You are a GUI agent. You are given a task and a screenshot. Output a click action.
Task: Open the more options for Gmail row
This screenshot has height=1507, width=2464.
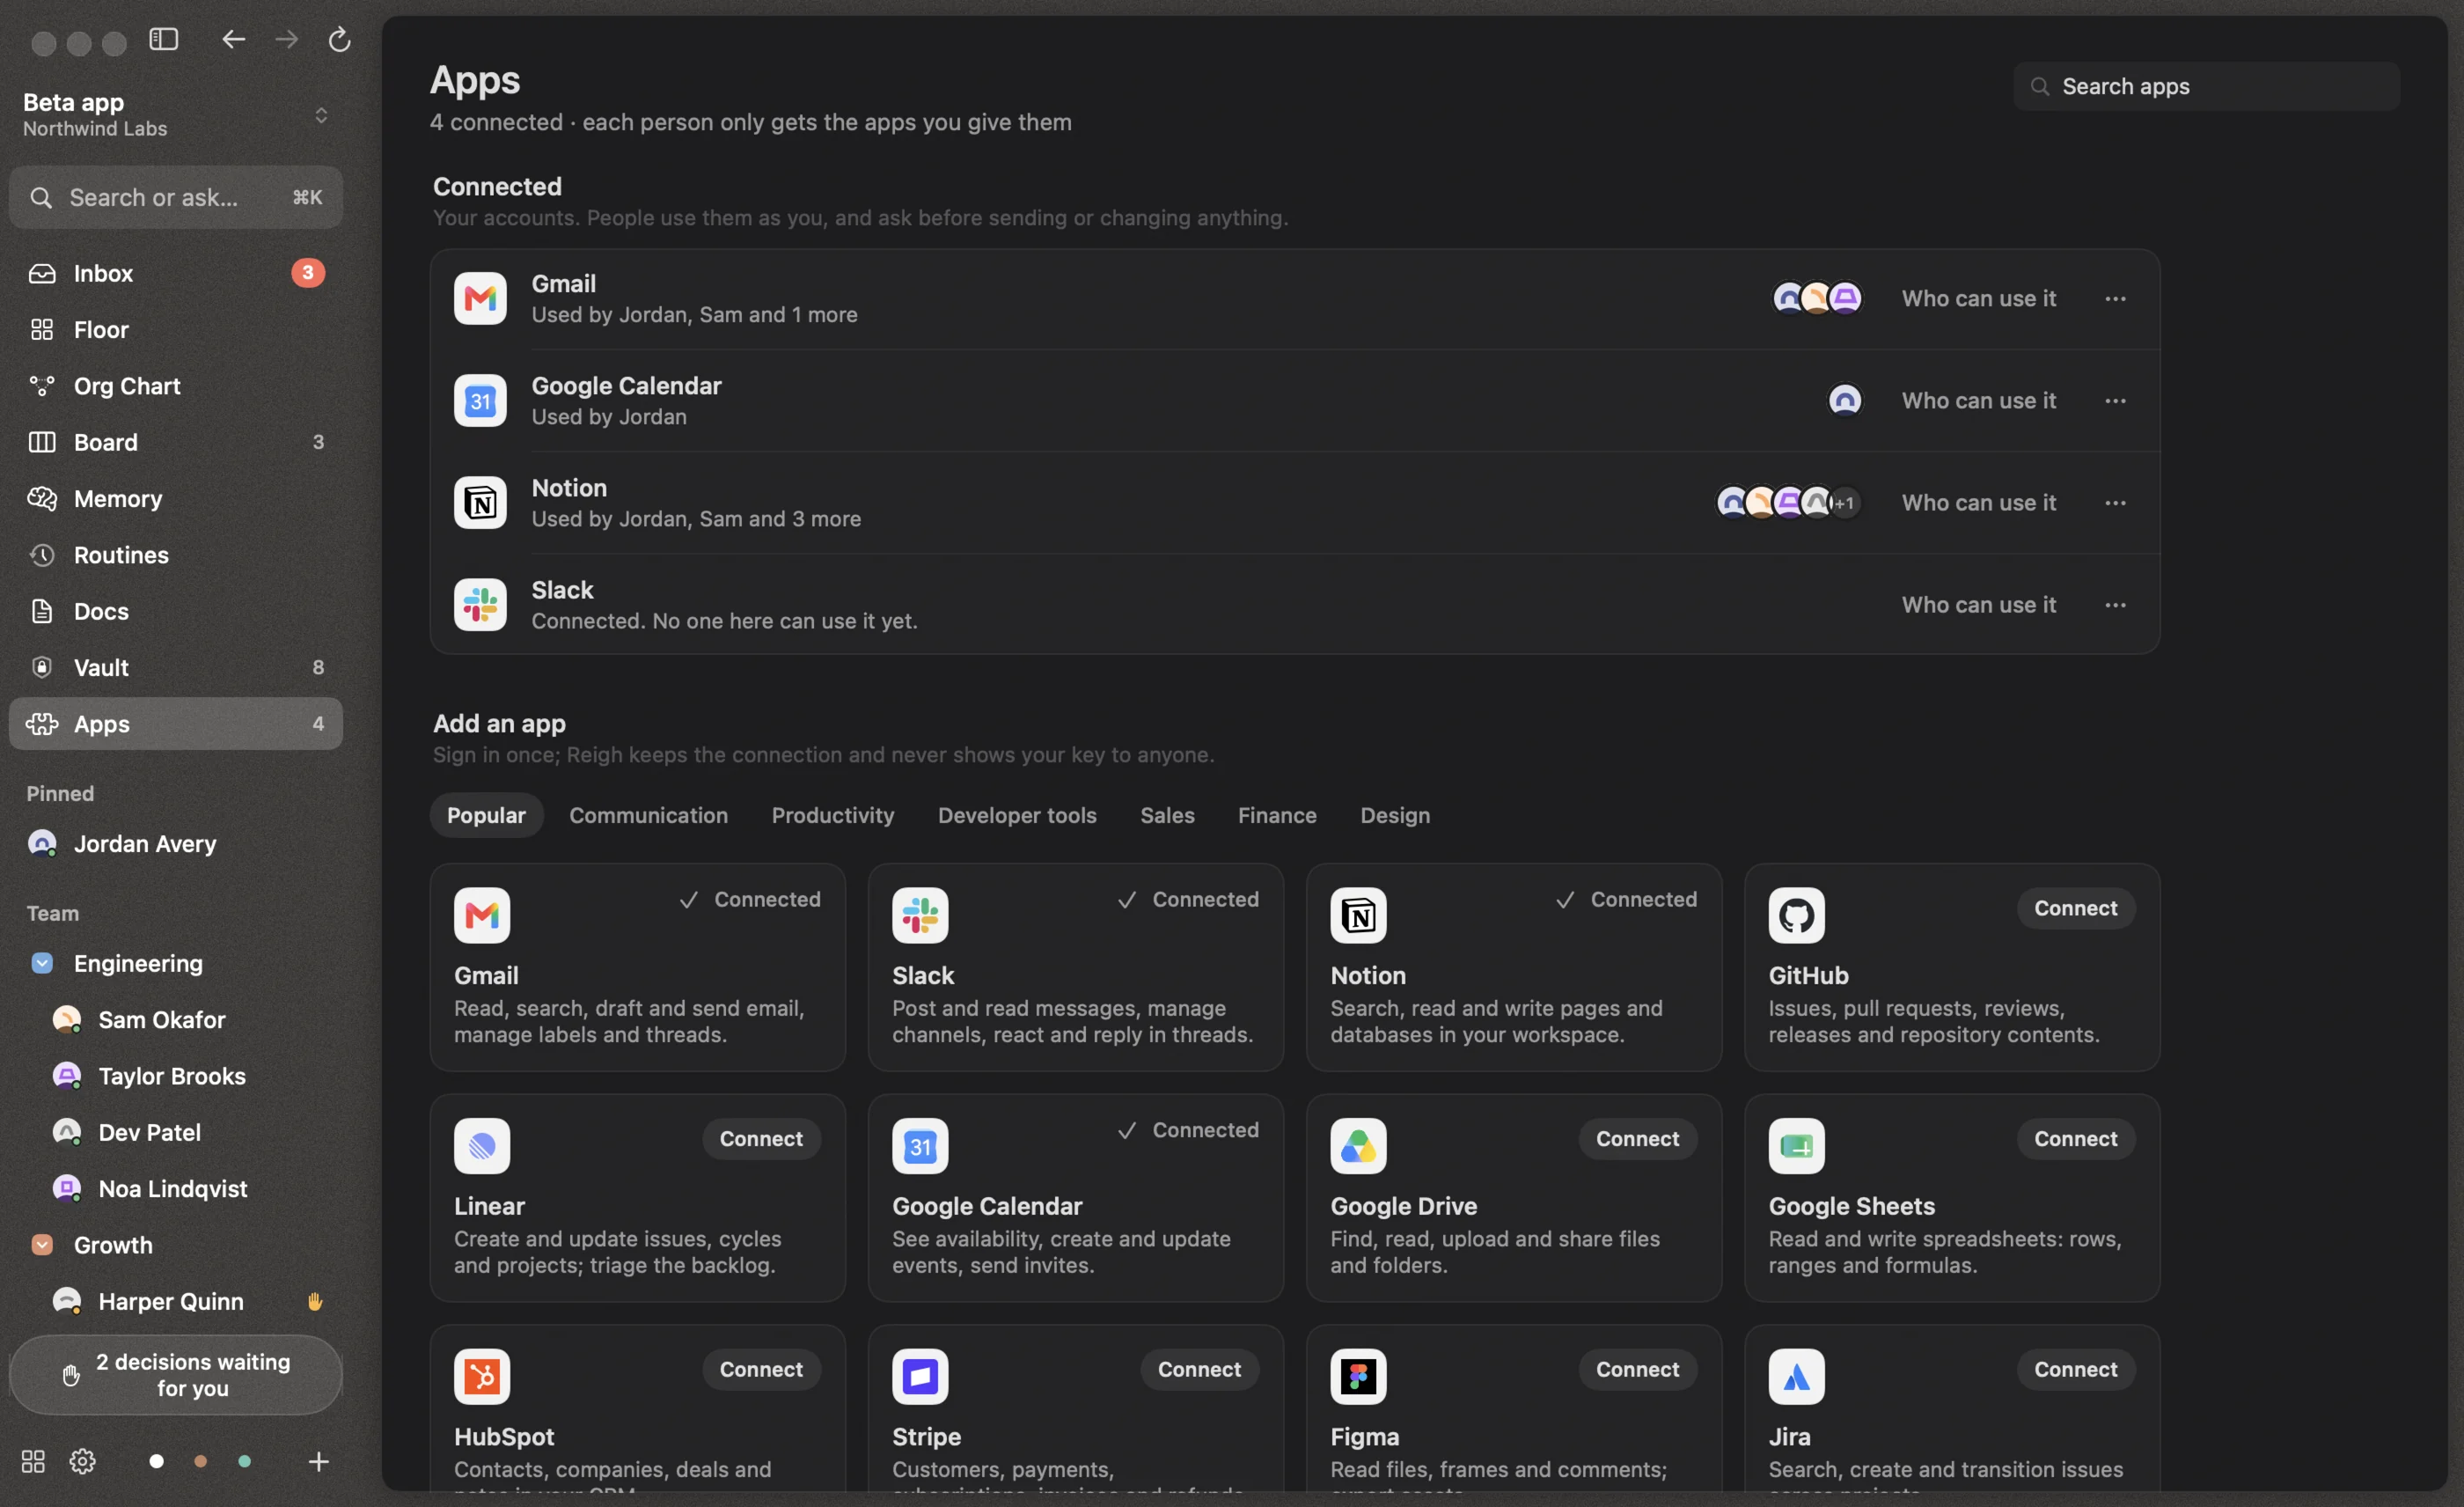2115,298
